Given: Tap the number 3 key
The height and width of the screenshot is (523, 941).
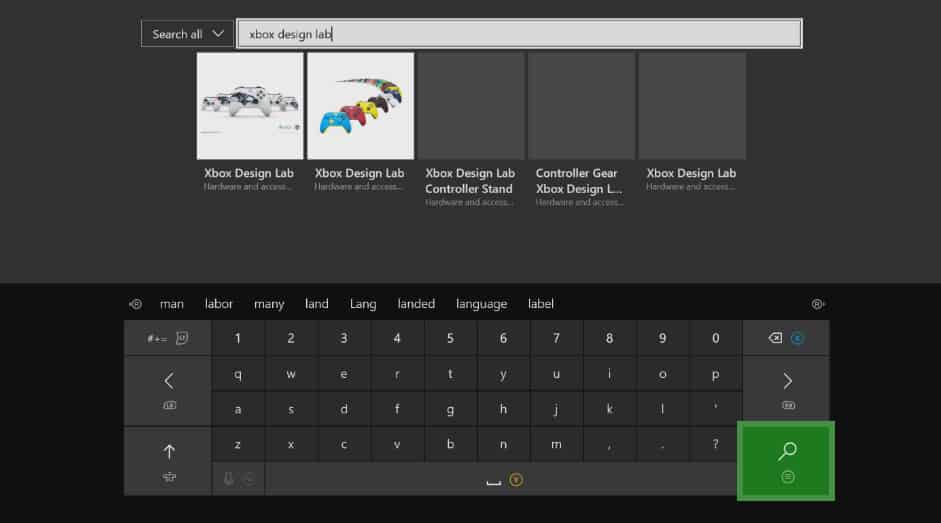Looking at the screenshot, I should tap(344, 338).
